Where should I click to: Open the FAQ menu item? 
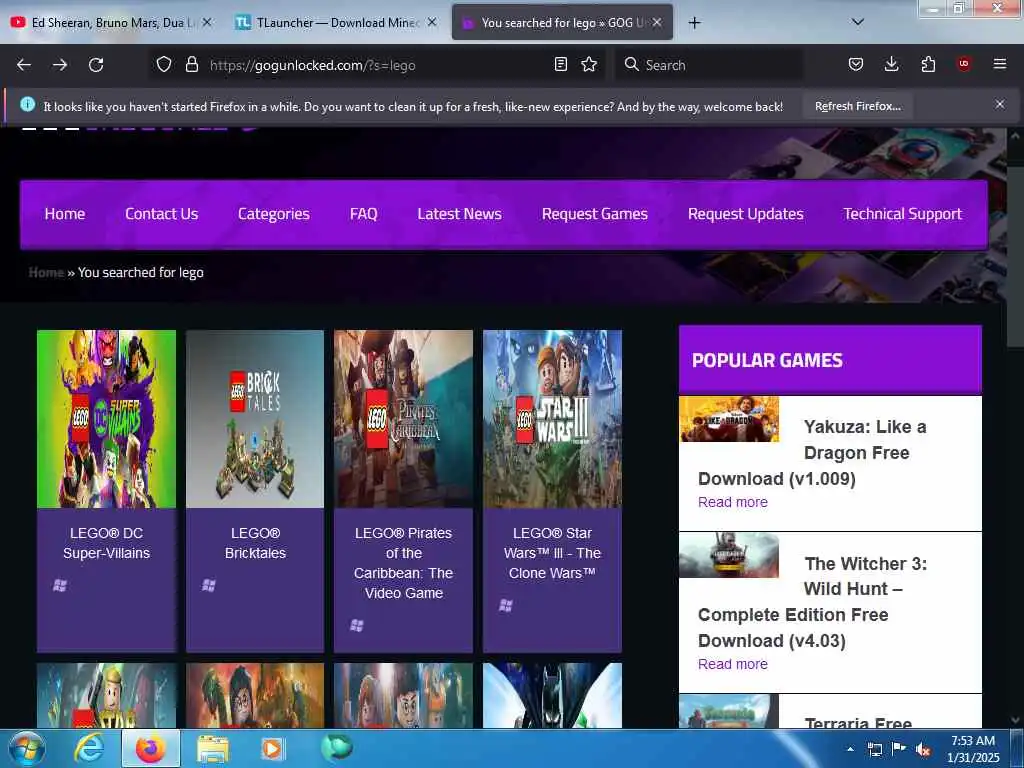[364, 214]
